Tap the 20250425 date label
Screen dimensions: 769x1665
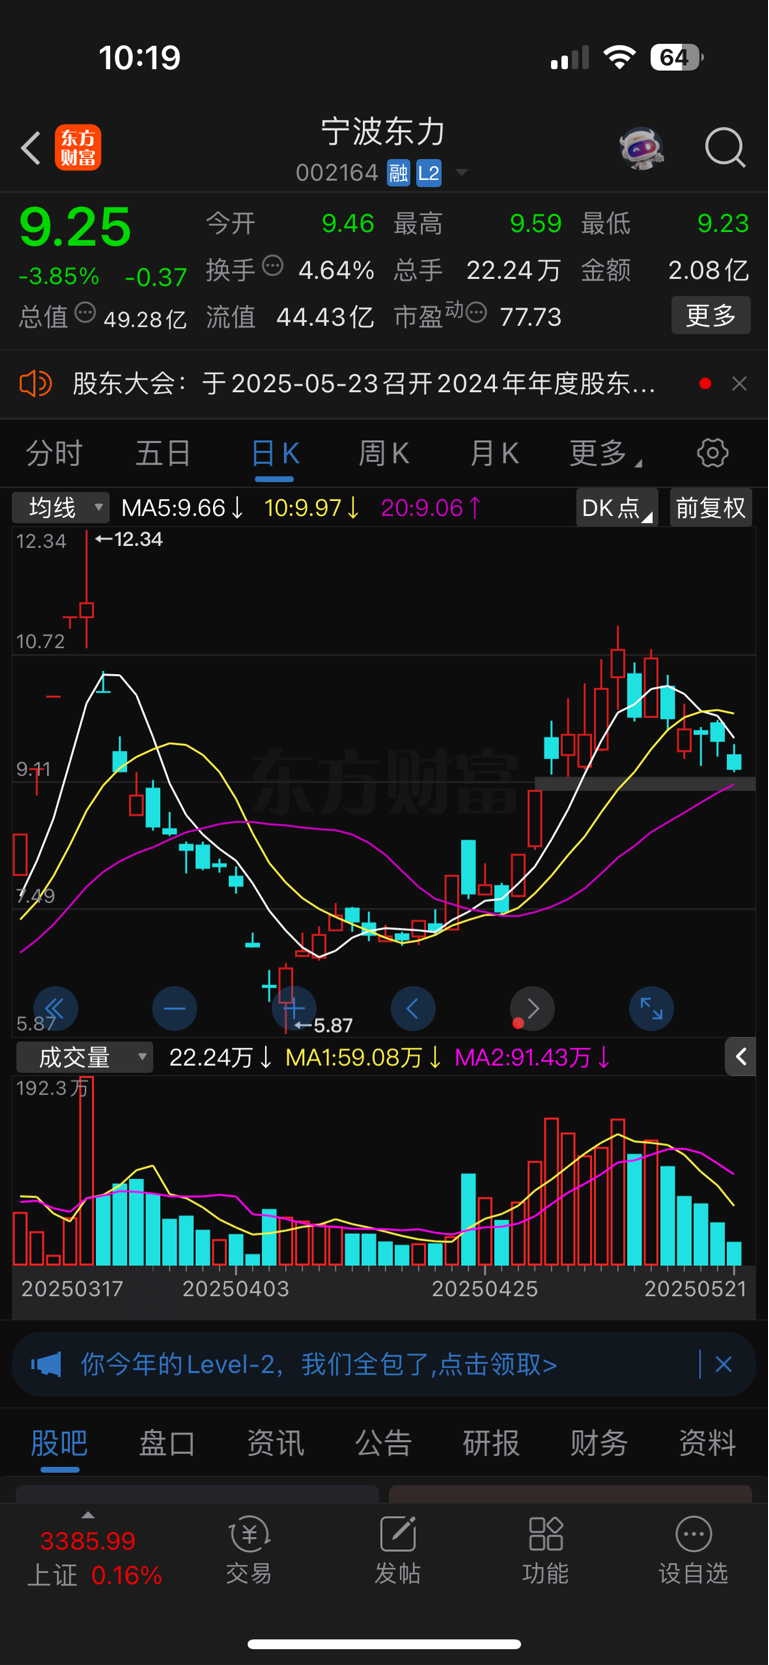coord(485,1289)
